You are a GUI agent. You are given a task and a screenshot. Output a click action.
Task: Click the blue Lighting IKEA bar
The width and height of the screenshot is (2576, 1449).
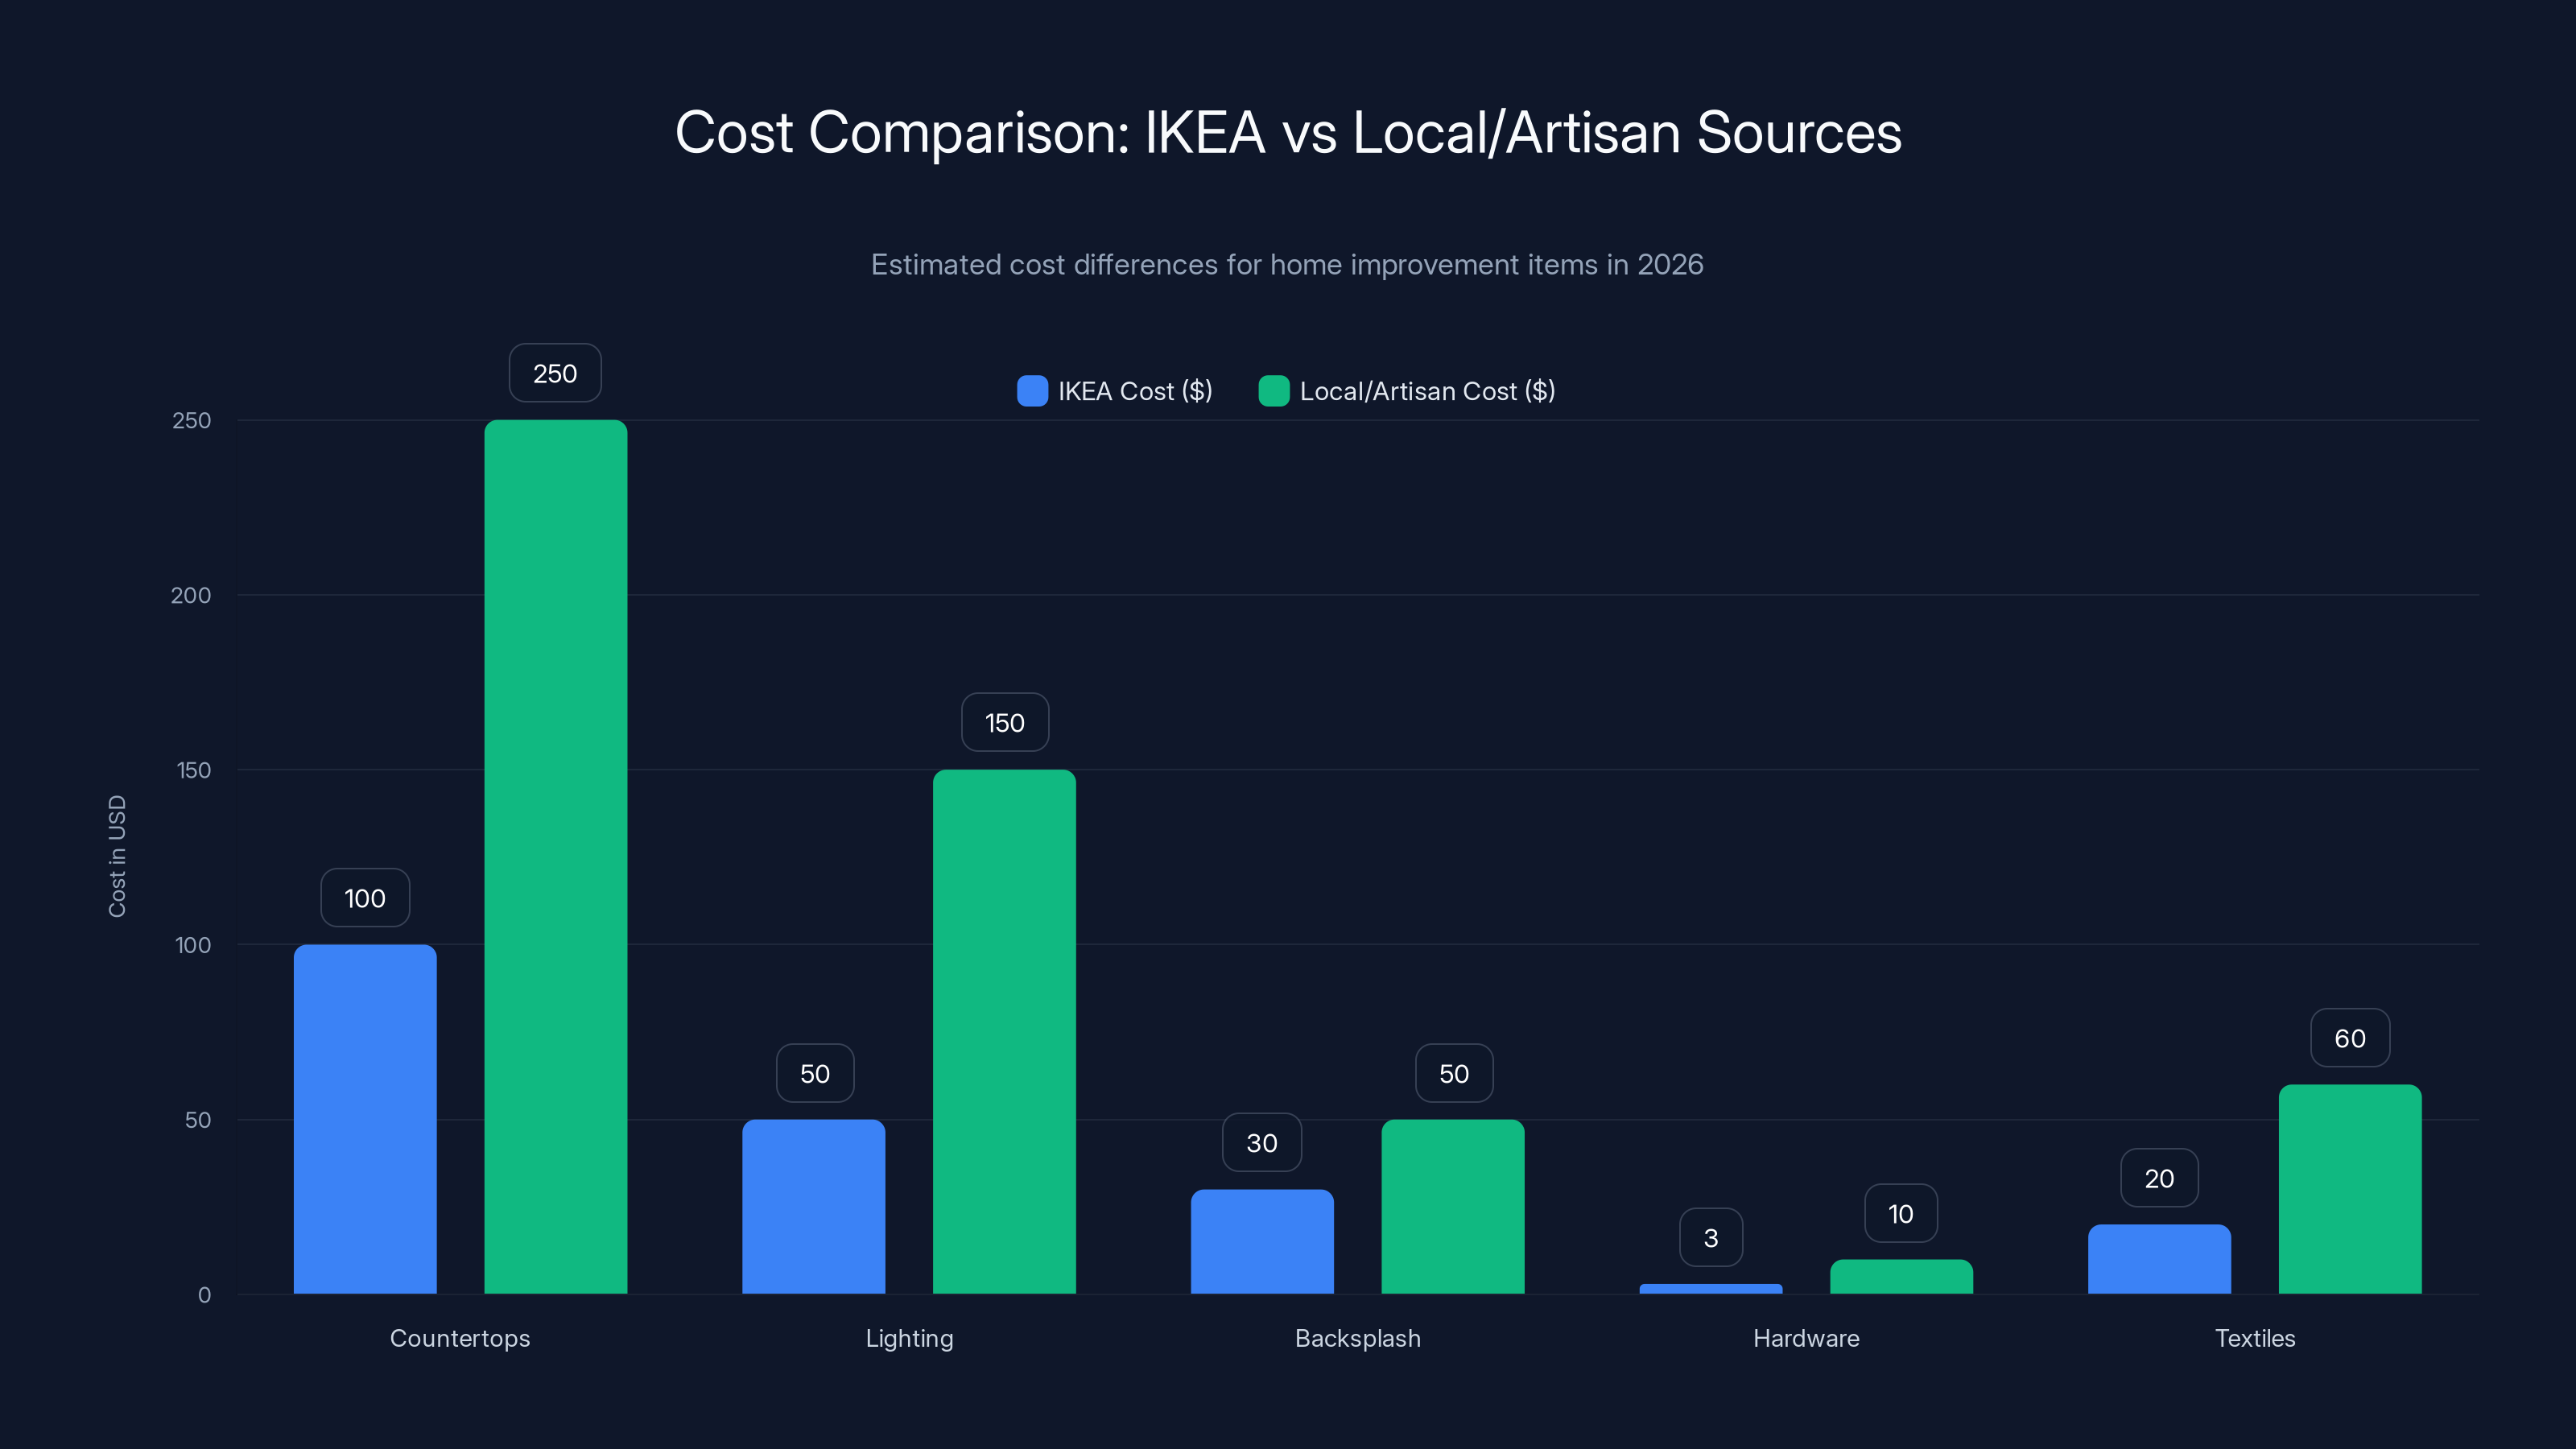point(814,1207)
